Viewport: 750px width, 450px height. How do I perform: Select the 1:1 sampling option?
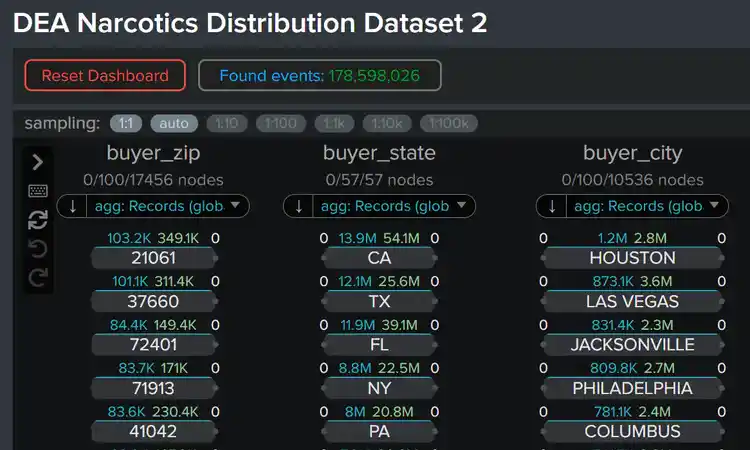click(125, 124)
